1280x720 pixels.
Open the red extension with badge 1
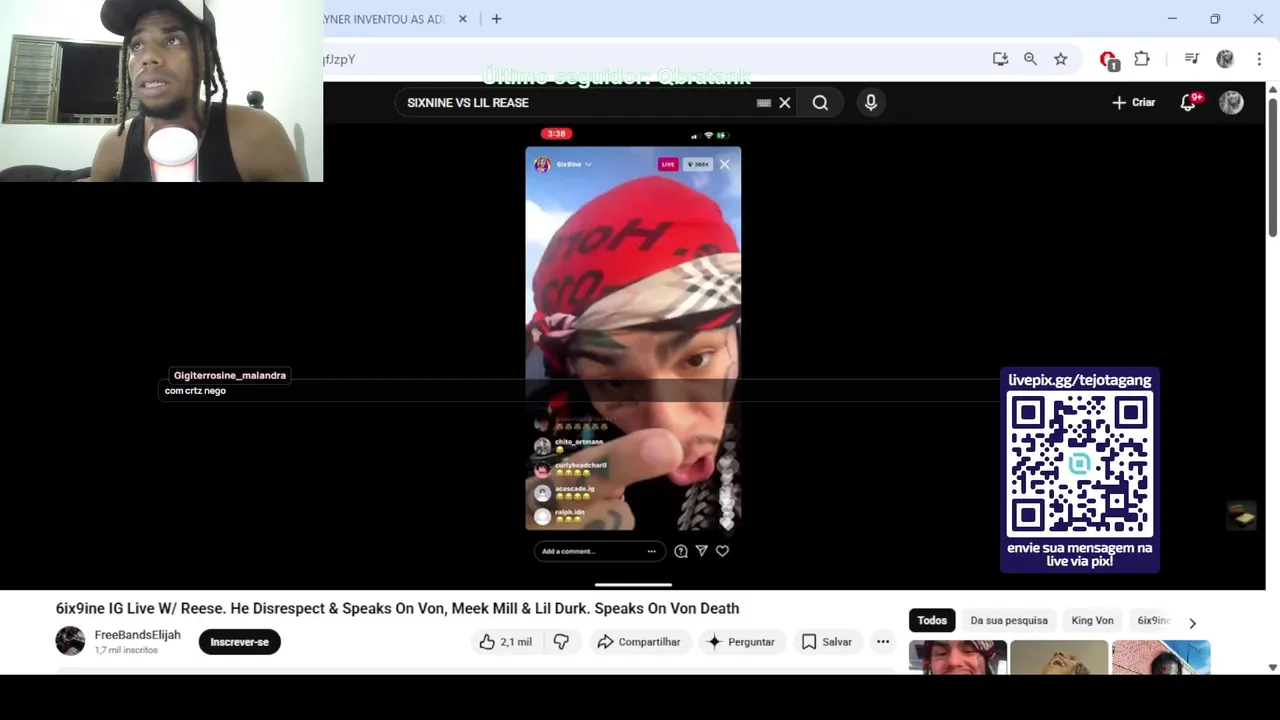pyautogui.click(x=1108, y=60)
